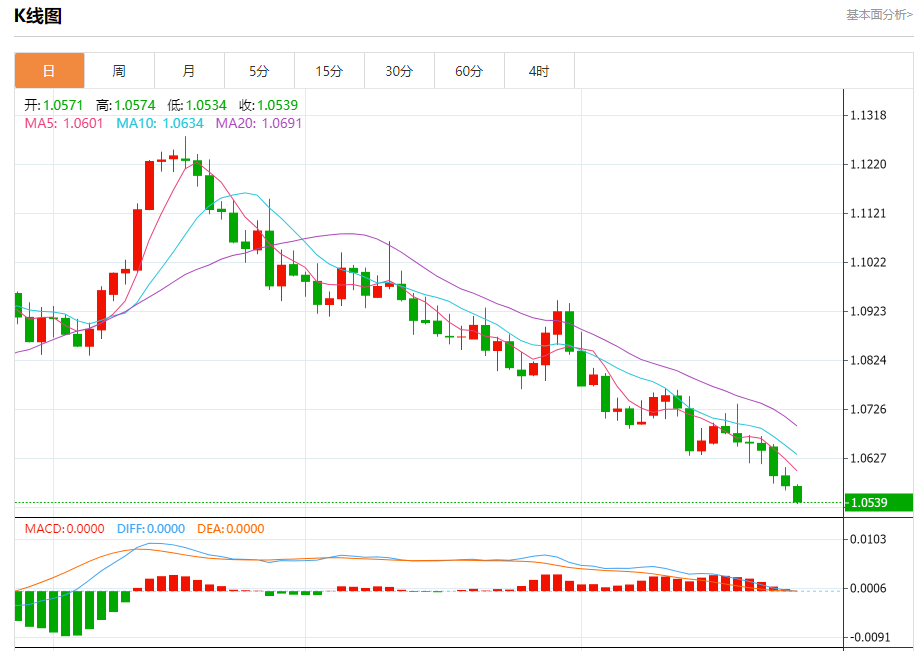Click the last green candlestick on chart
The width and height of the screenshot is (923, 651).
[798, 493]
